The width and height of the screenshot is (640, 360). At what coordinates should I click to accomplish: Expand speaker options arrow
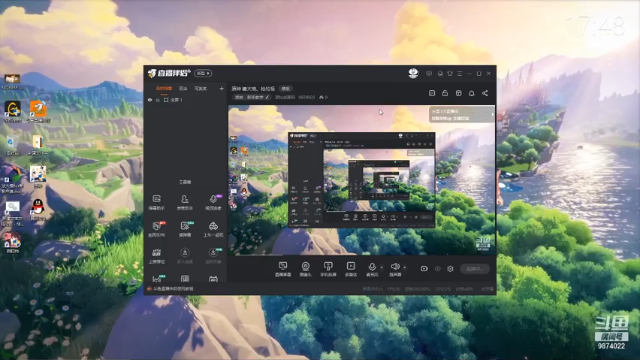[x=404, y=268]
